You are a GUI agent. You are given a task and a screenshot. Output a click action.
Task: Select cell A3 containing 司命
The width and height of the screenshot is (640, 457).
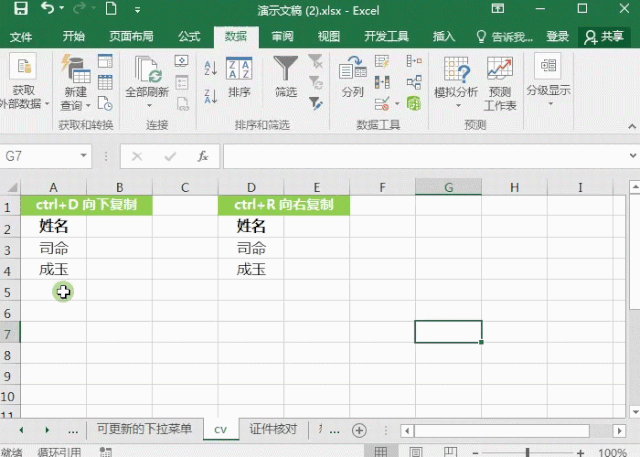(x=53, y=248)
